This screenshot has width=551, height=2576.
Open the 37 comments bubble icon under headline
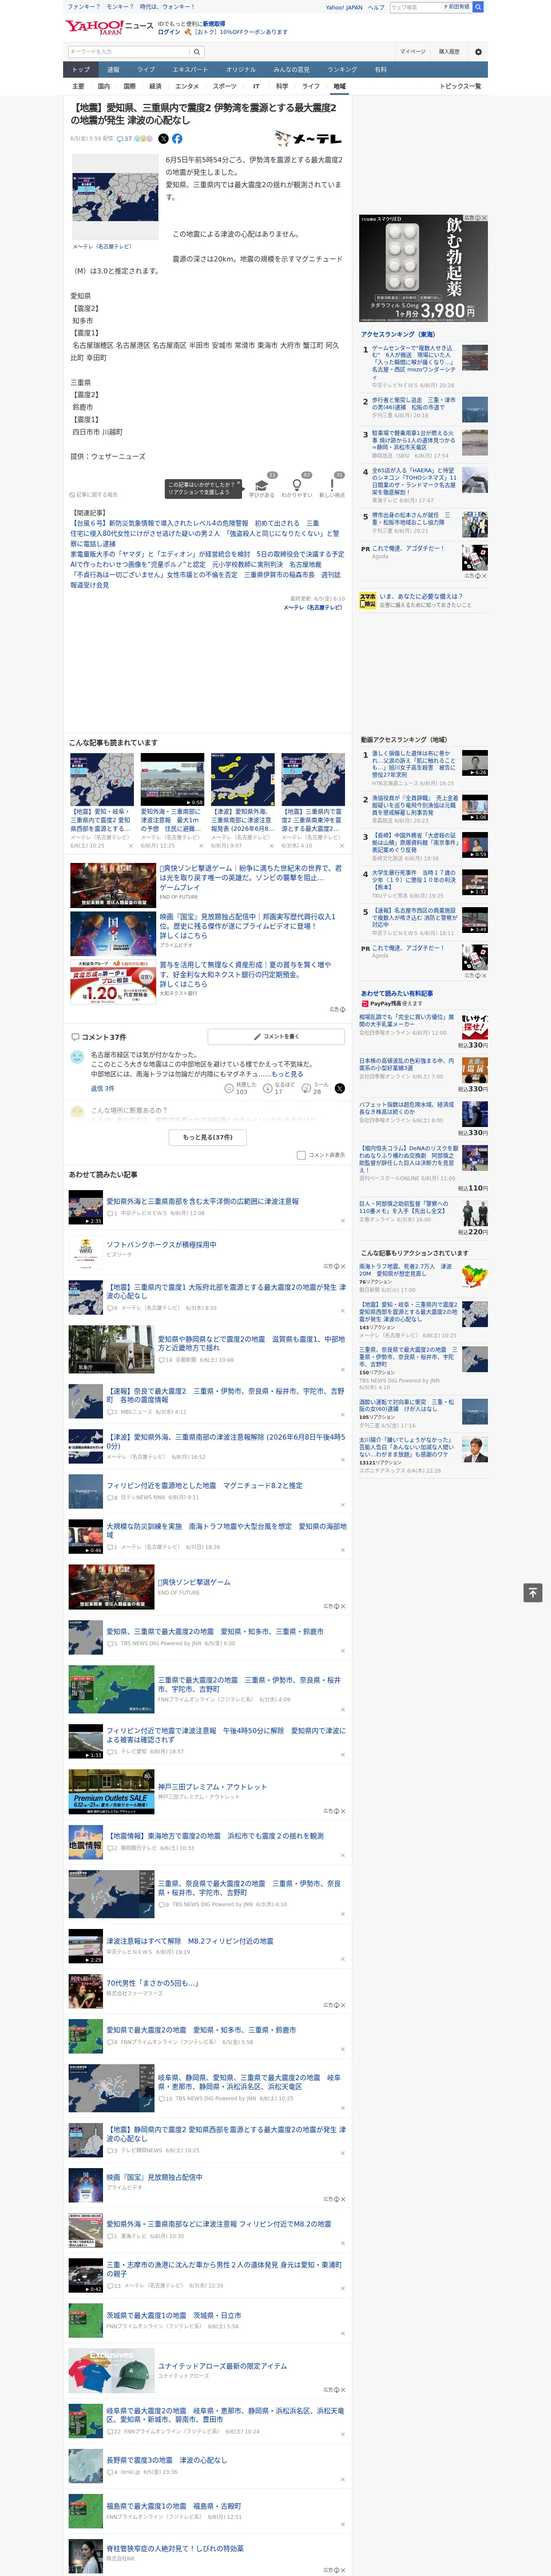125,139
